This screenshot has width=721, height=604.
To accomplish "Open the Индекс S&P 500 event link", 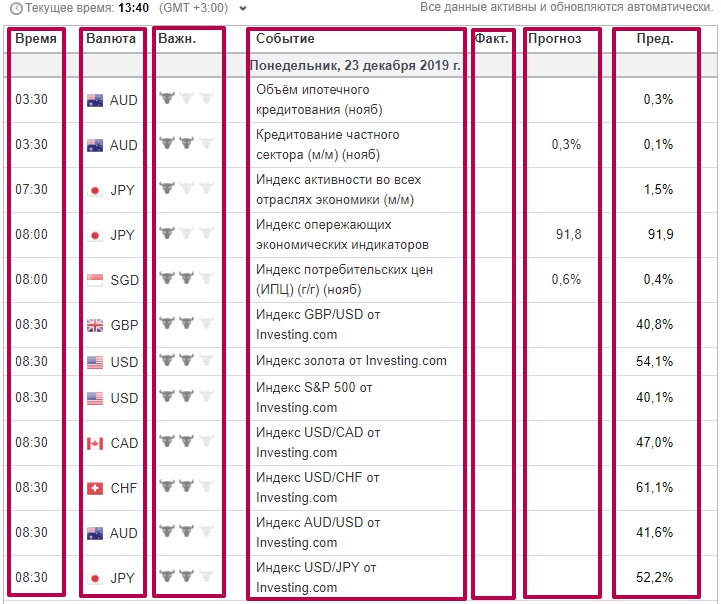I will 314,397.
